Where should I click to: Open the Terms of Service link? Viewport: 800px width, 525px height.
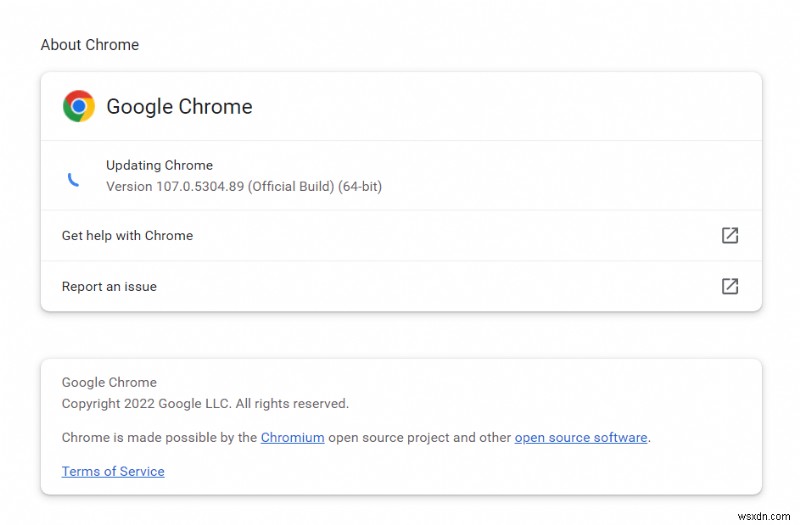tap(113, 471)
